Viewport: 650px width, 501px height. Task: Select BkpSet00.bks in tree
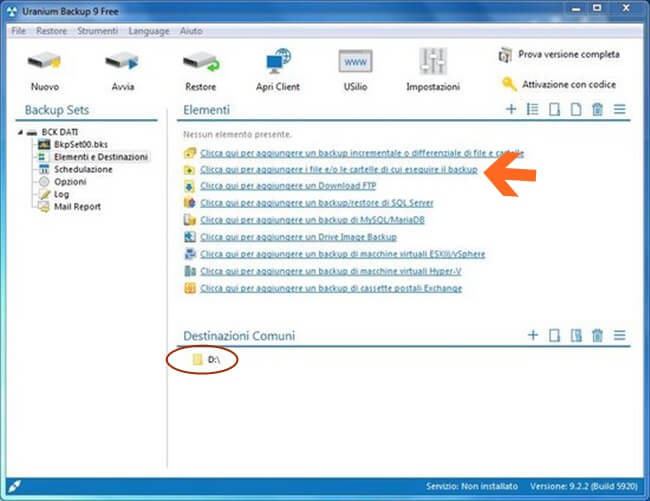coord(81,145)
